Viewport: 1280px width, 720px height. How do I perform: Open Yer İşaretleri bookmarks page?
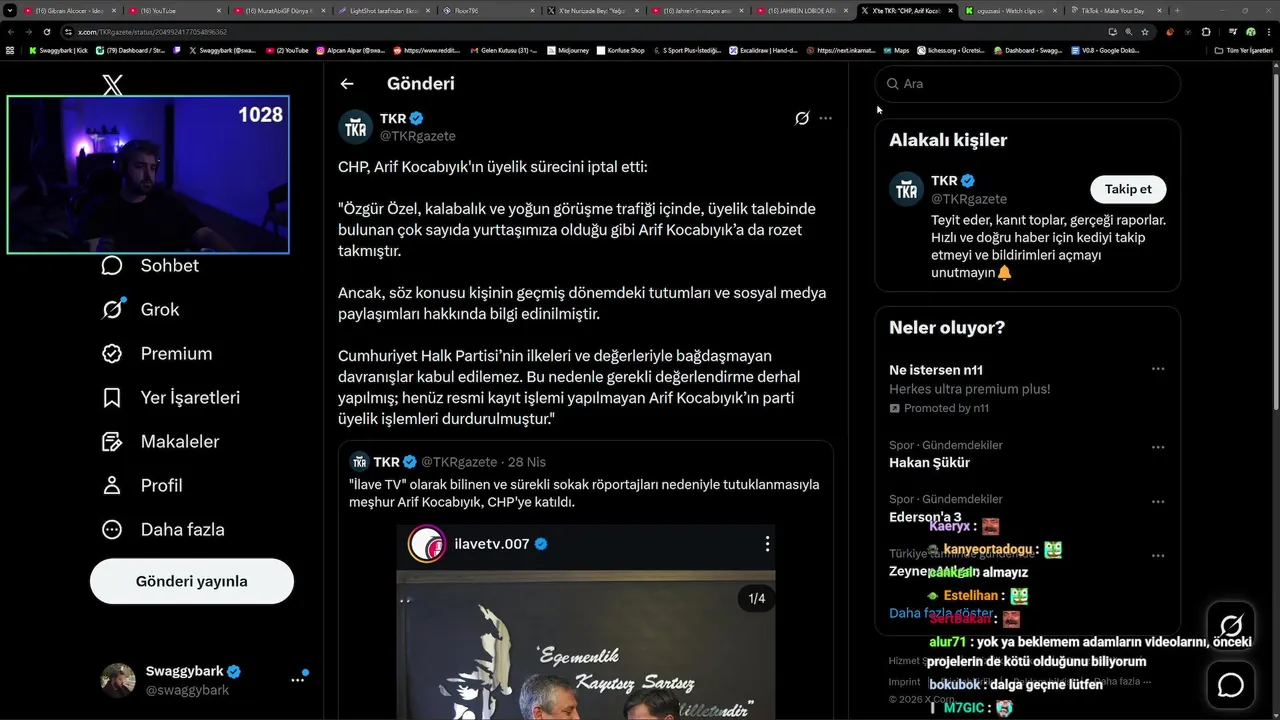(171, 397)
